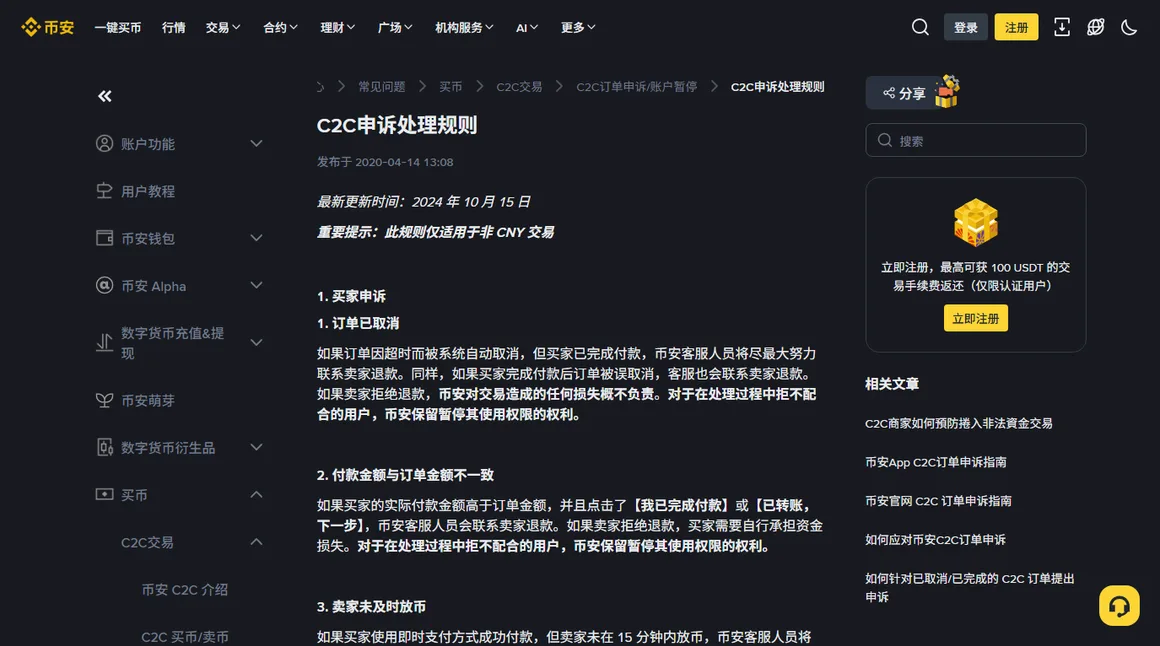Image resolution: width=1160 pixels, height=646 pixels.
Task: Click the Binance 币安 logo
Action: 48,27
